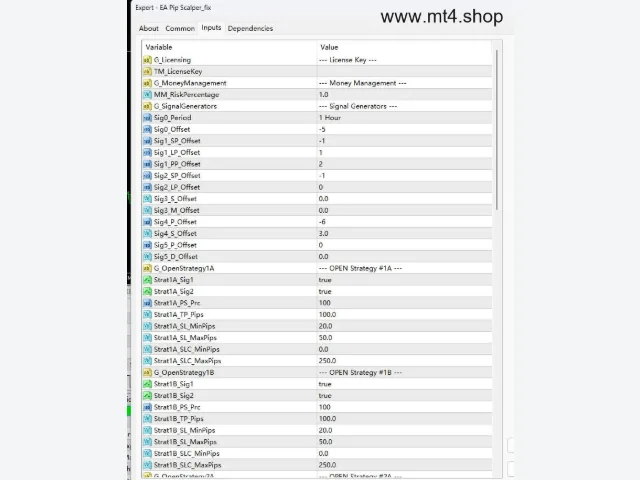Select the Money Management separator value

(362, 83)
